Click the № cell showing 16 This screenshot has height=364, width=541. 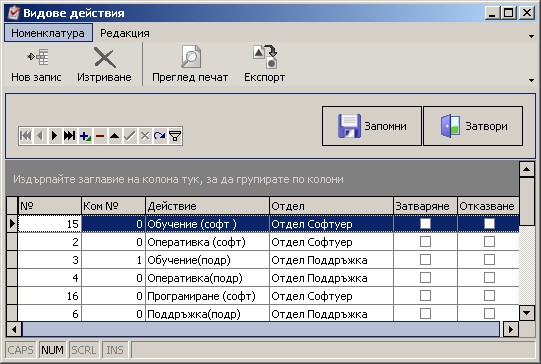49,296
